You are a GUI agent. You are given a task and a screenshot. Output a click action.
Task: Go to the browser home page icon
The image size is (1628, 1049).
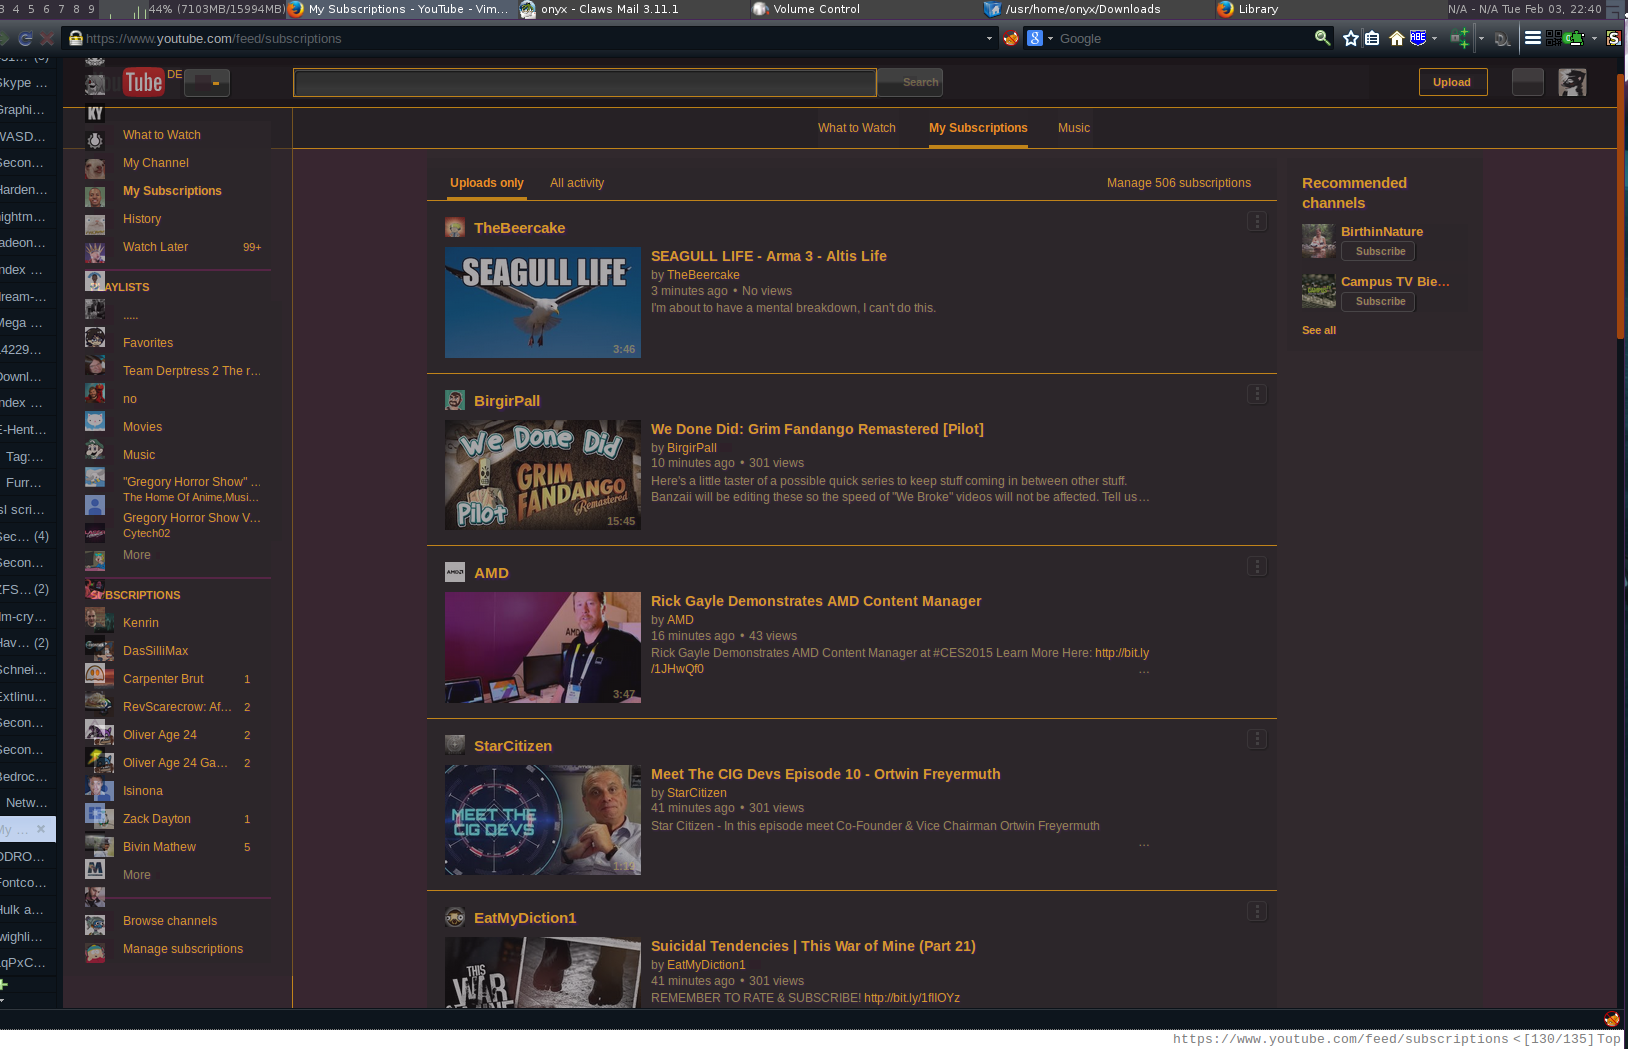tap(1396, 38)
